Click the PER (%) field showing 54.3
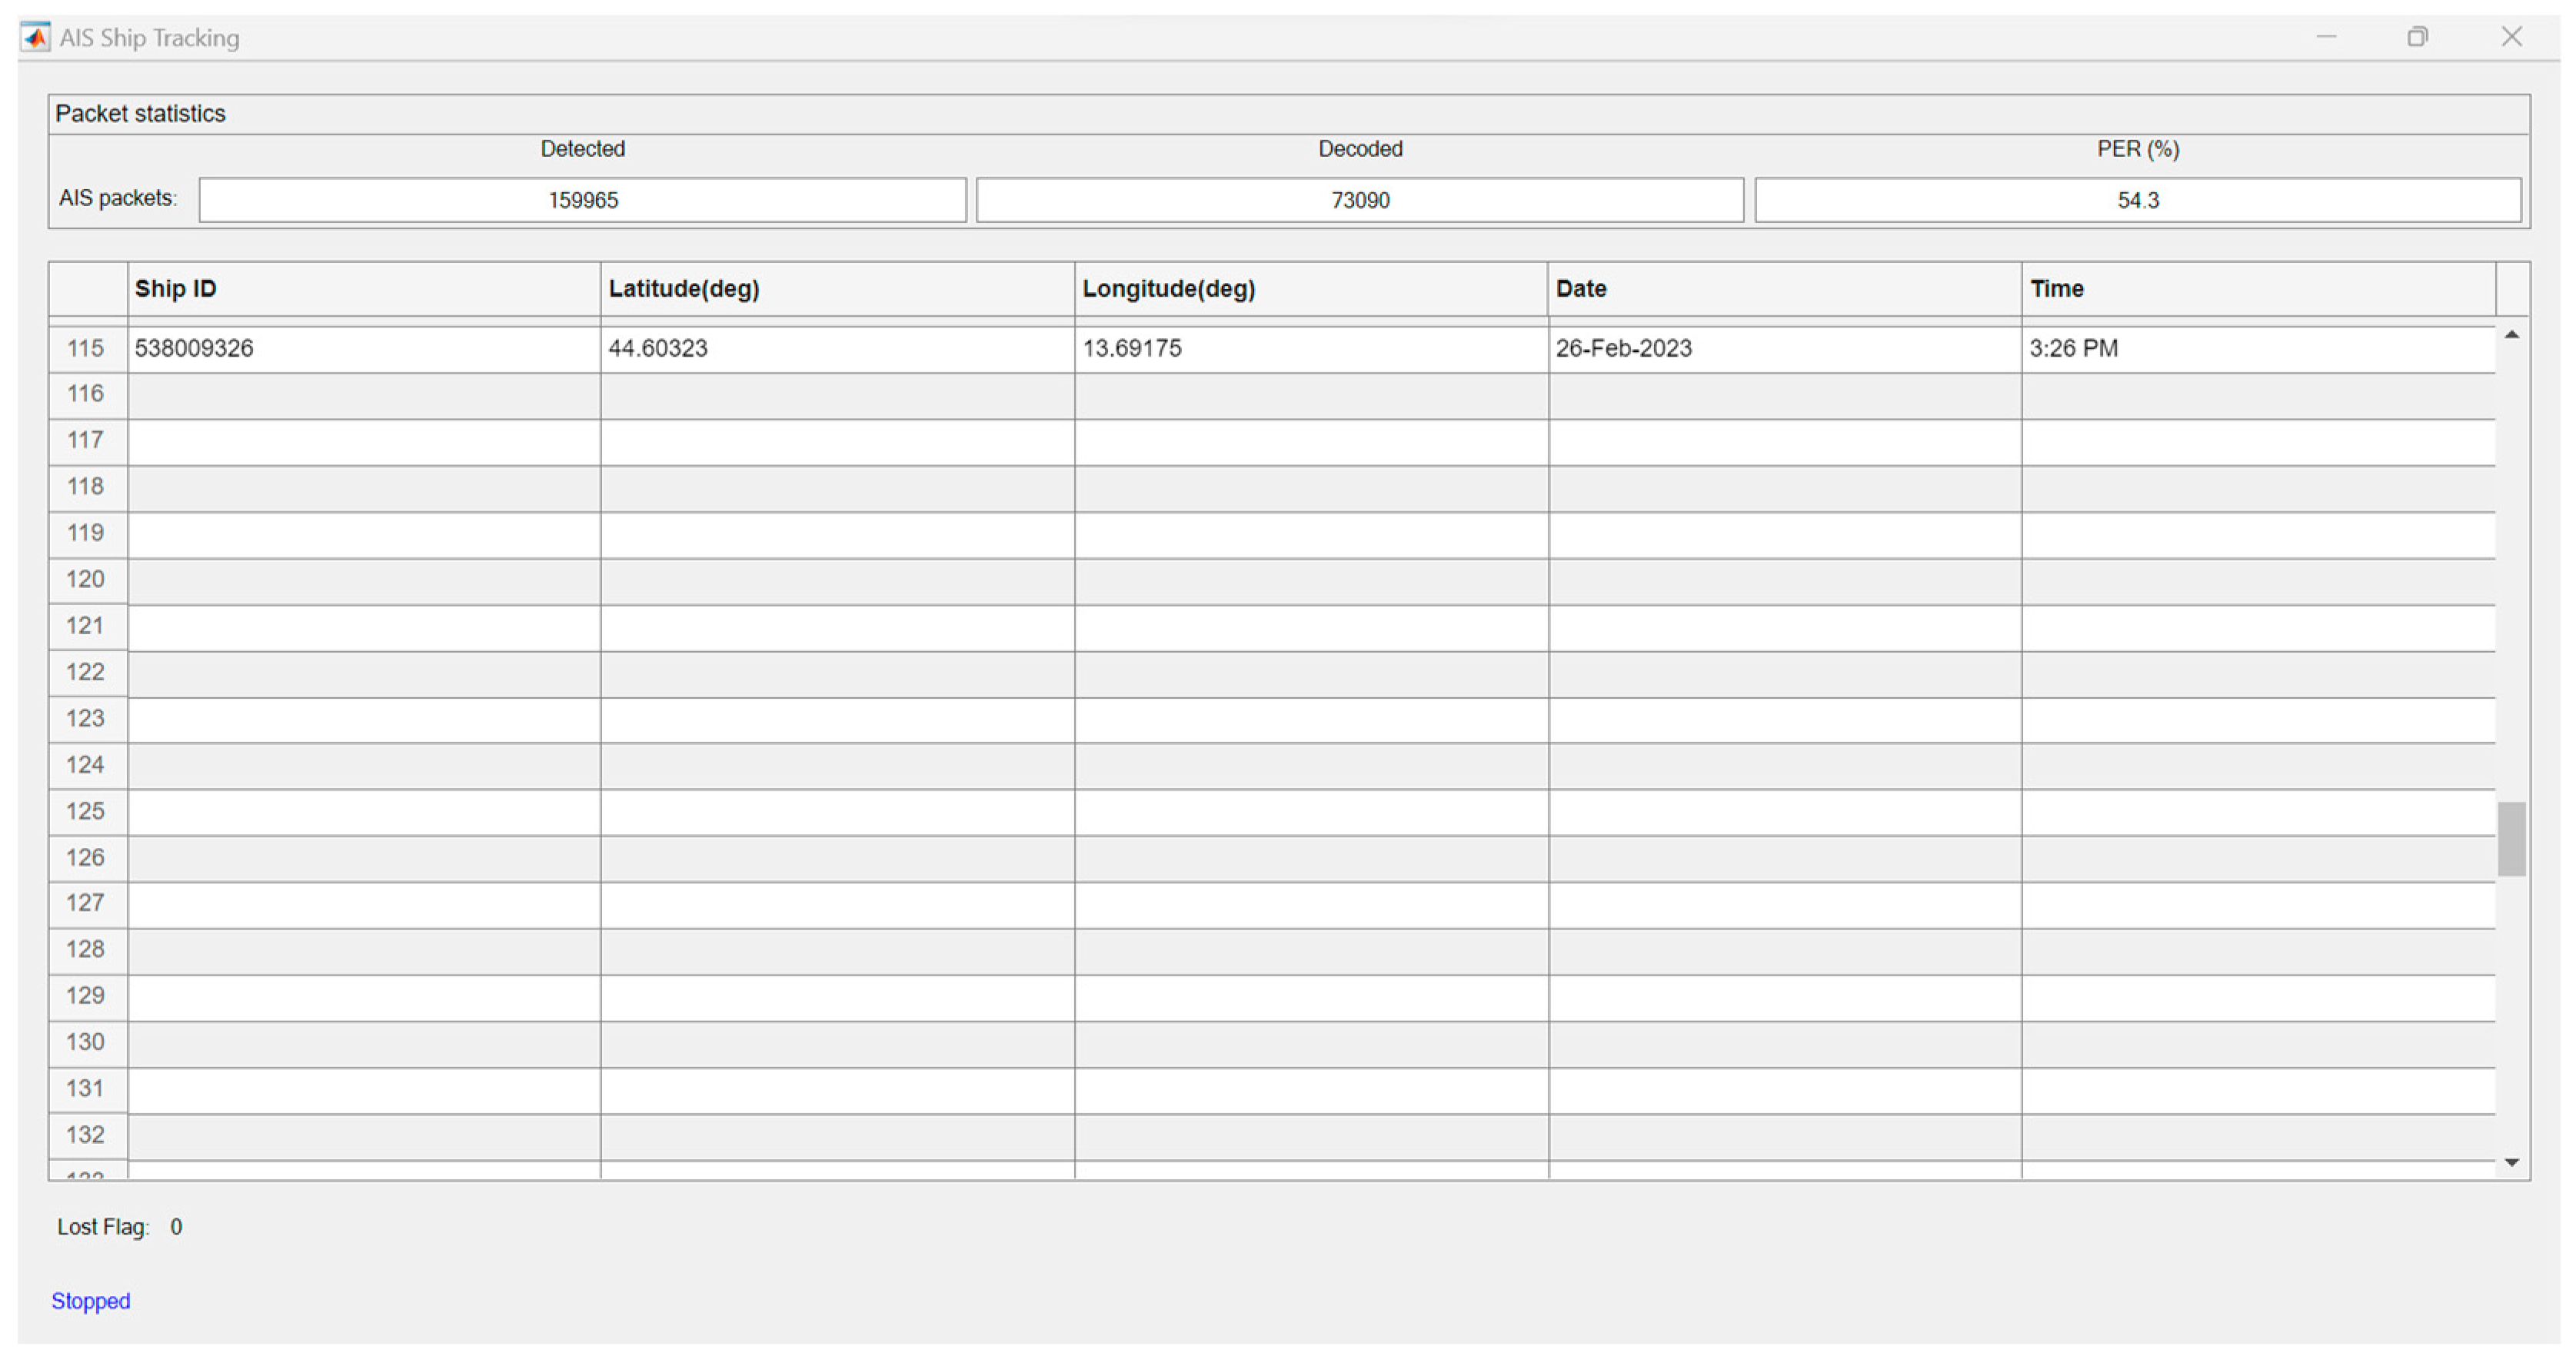 point(2137,200)
